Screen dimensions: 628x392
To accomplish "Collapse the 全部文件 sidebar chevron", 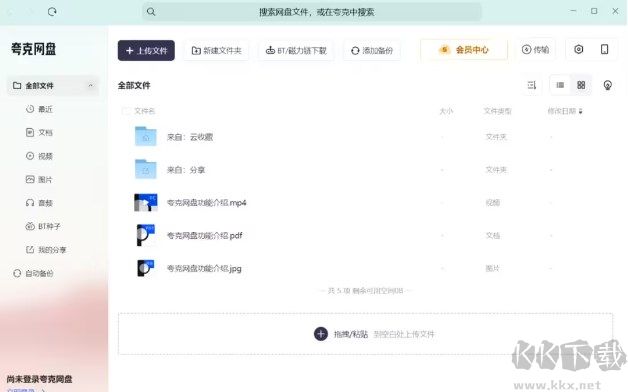I will click(x=91, y=85).
